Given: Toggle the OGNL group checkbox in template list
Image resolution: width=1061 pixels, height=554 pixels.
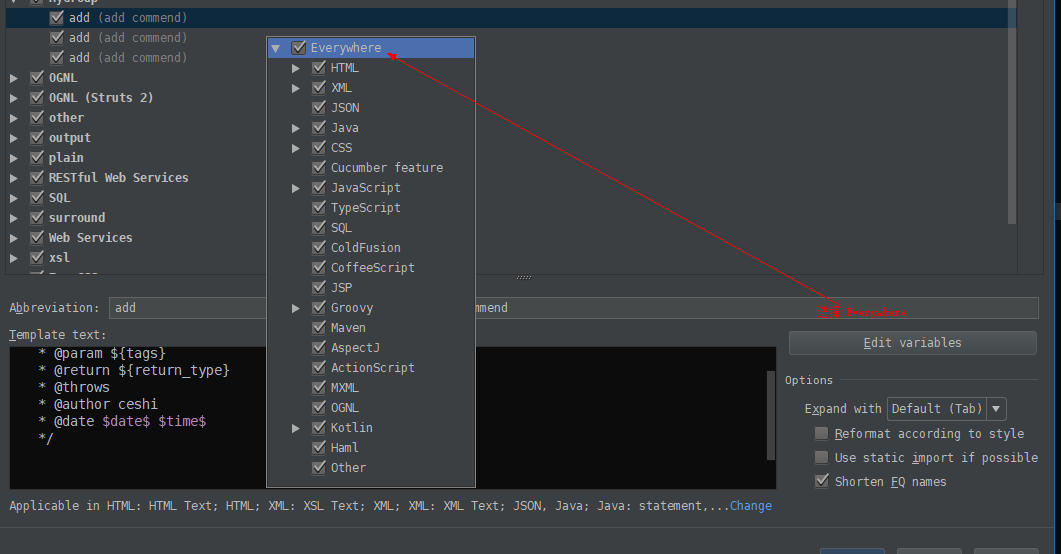Looking at the screenshot, I should [37, 78].
